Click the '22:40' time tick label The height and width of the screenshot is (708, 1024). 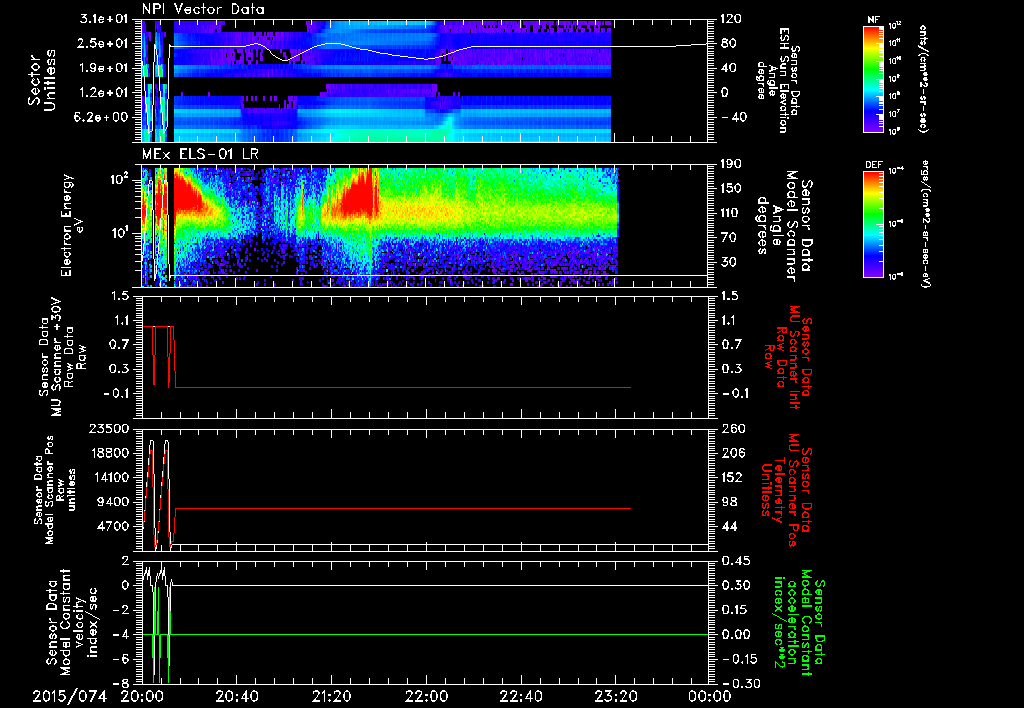pos(520,696)
